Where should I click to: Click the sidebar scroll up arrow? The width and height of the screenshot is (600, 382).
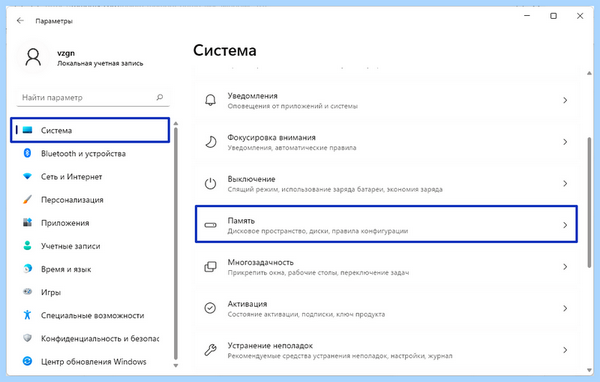coord(176,123)
